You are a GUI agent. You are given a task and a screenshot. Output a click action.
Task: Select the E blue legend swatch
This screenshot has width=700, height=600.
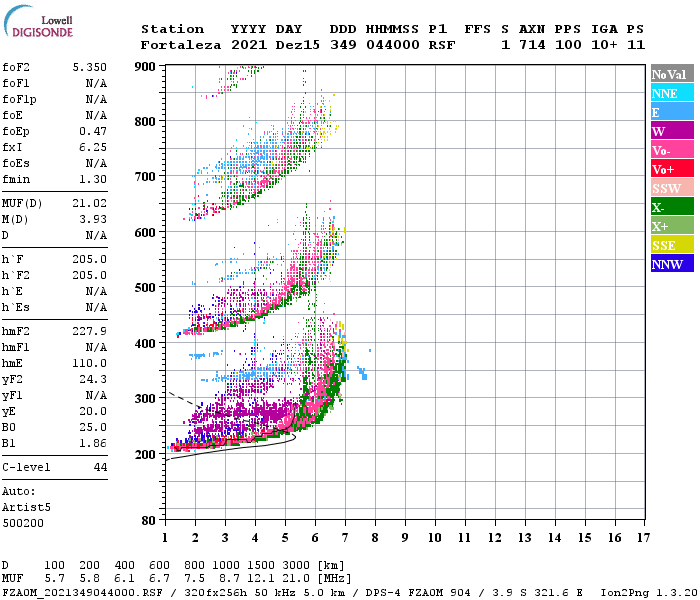click(x=672, y=112)
